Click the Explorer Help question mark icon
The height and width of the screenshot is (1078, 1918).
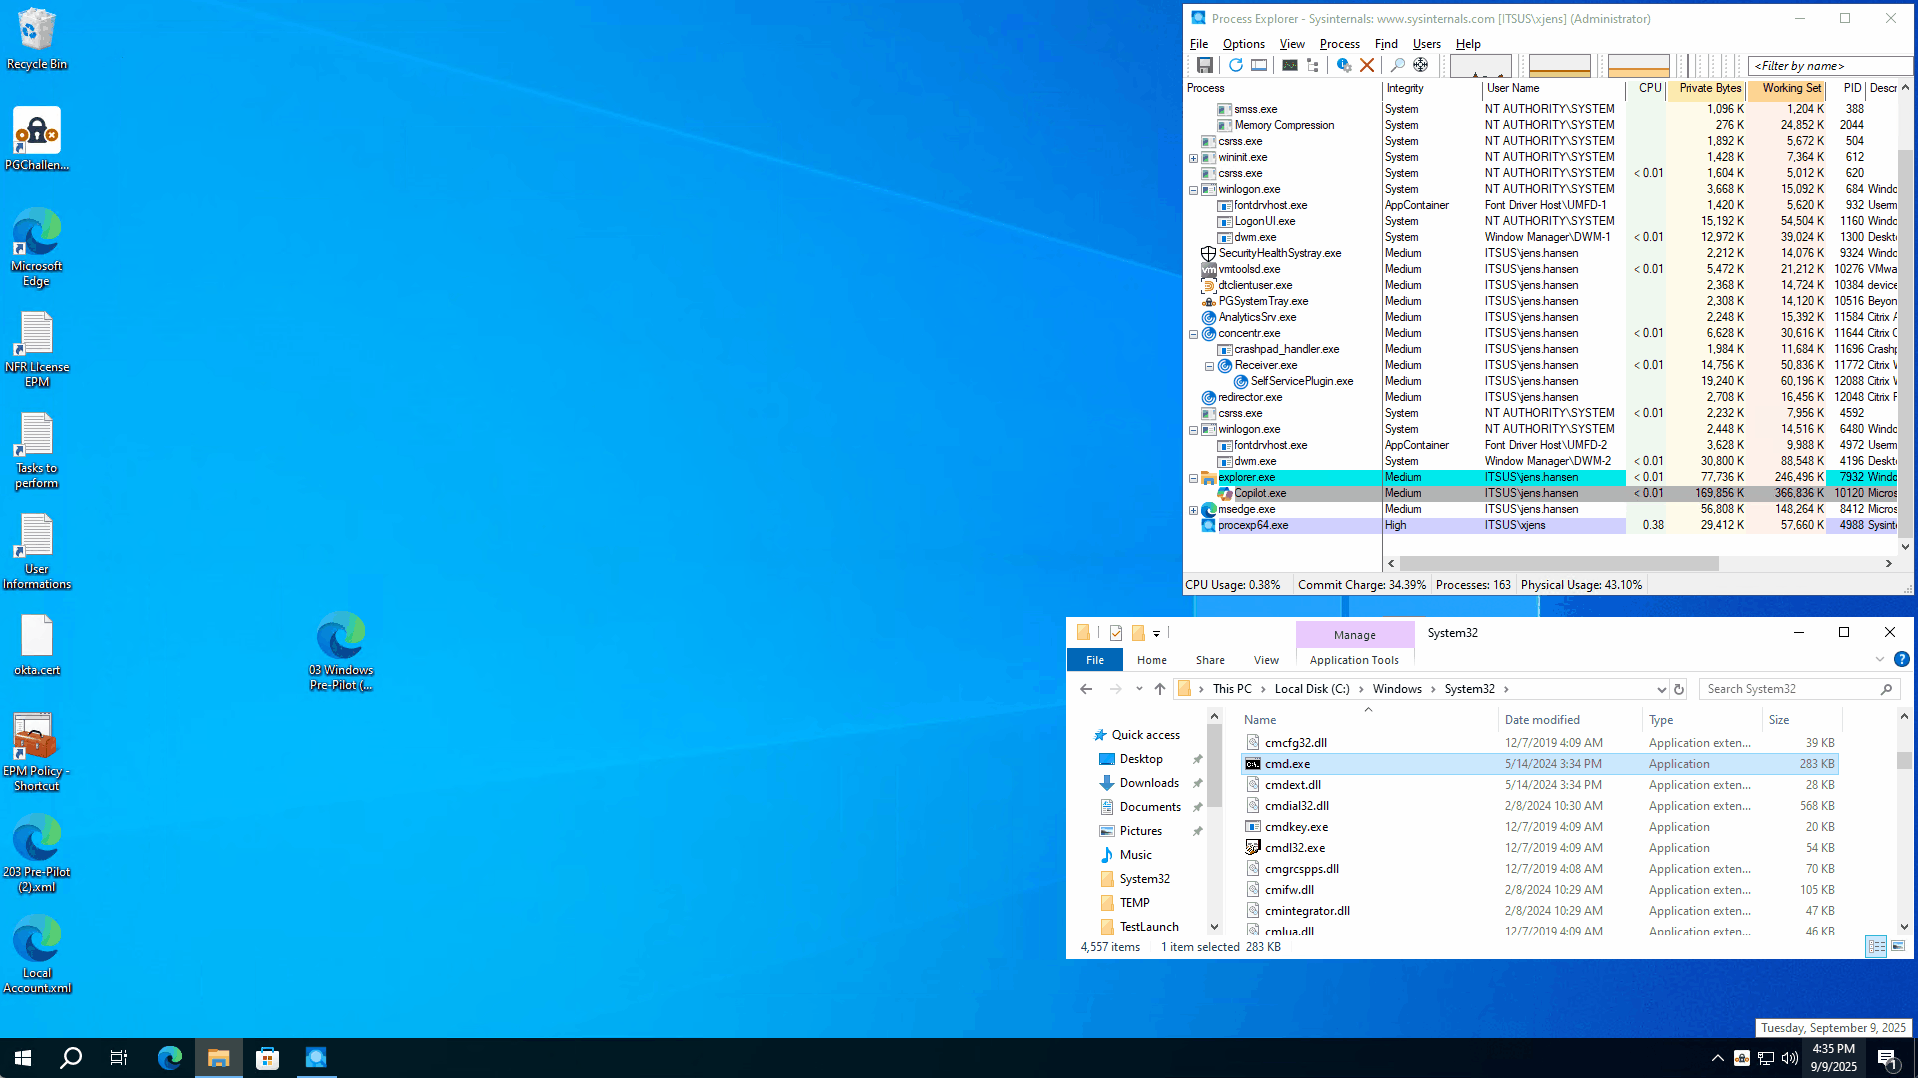1901,659
